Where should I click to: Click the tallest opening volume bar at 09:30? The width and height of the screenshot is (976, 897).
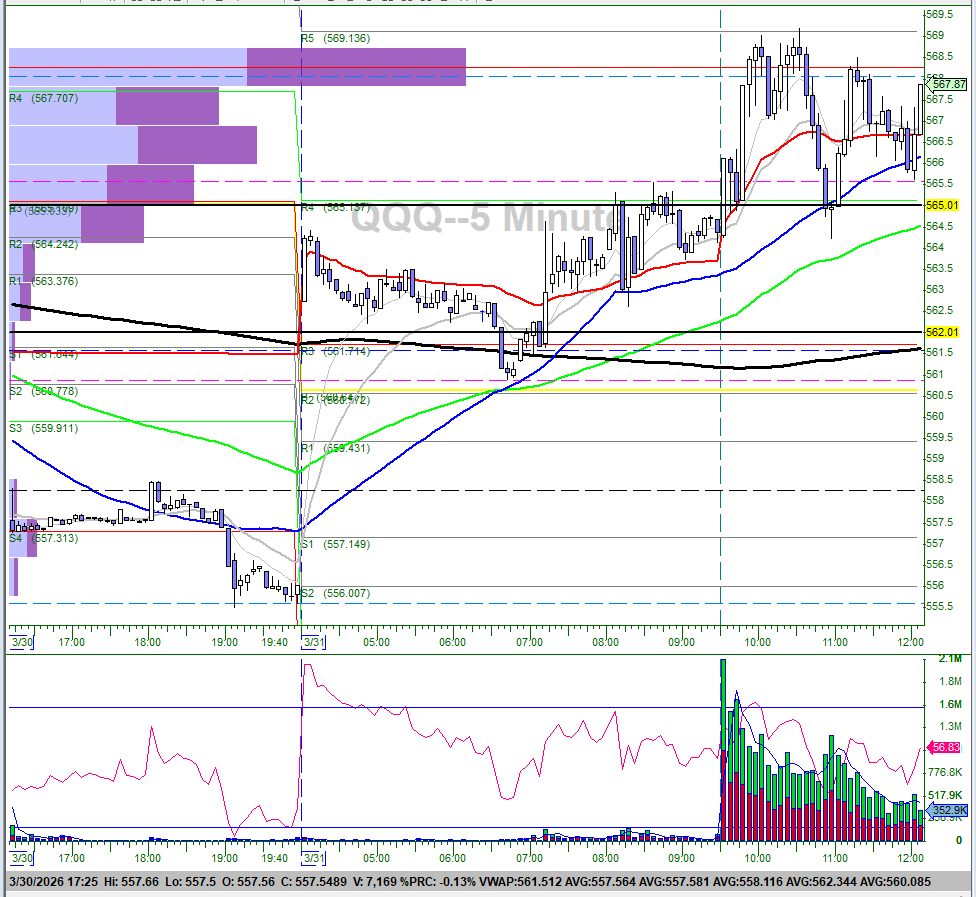(723, 750)
